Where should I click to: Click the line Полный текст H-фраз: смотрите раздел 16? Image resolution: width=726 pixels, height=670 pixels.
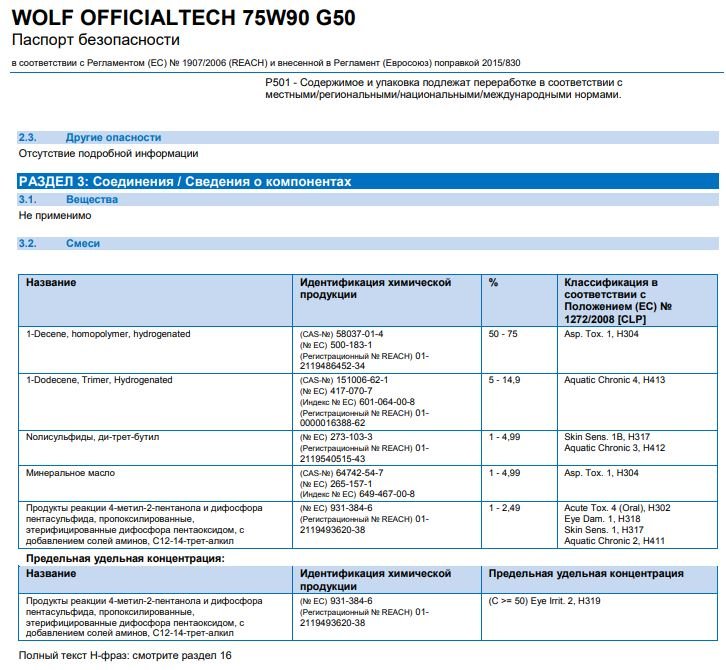[x=125, y=656]
